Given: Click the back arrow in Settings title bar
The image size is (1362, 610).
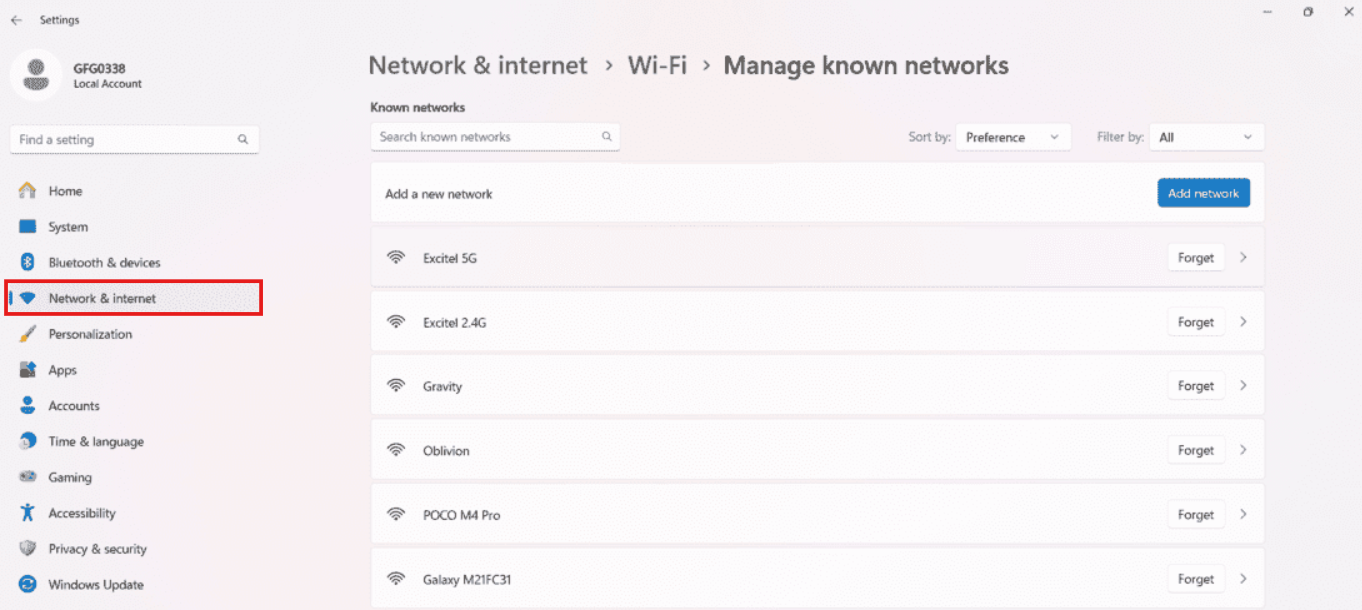Looking at the screenshot, I should pos(16,20).
